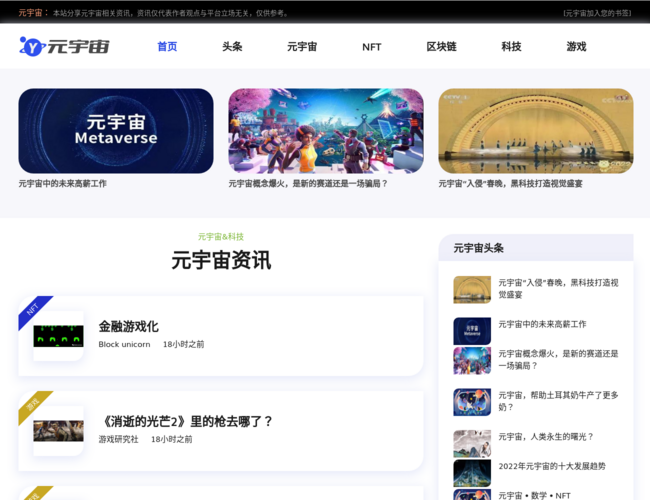Screen dimensions: 650x500
Task: Click the 元宇宙加入您的书签 bookmark link
Action: (596, 13)
